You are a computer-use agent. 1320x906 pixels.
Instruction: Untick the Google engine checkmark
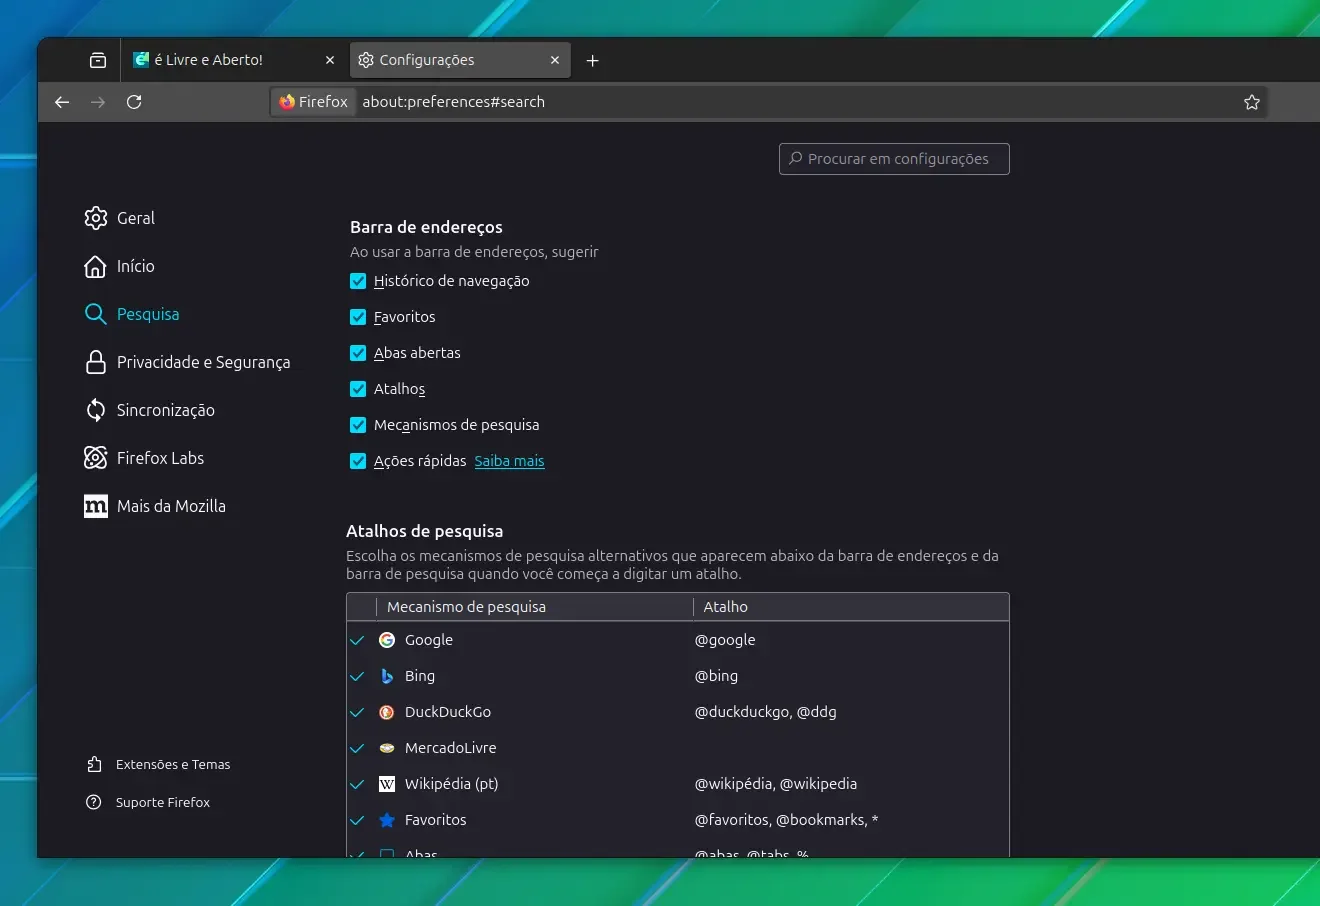pyautogui.click(x=357, y=640)
